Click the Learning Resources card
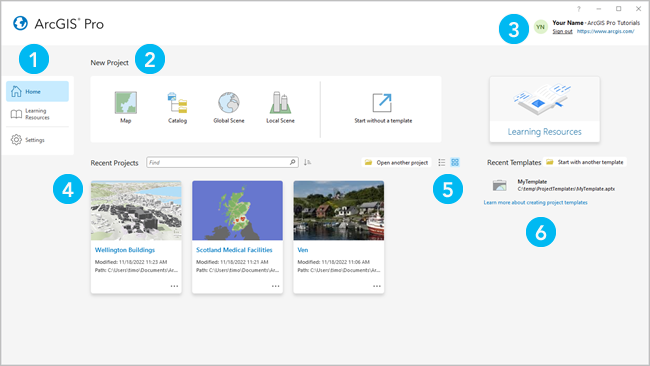Image resolution: width=650 pixels, height=366 pixels. 544,109
